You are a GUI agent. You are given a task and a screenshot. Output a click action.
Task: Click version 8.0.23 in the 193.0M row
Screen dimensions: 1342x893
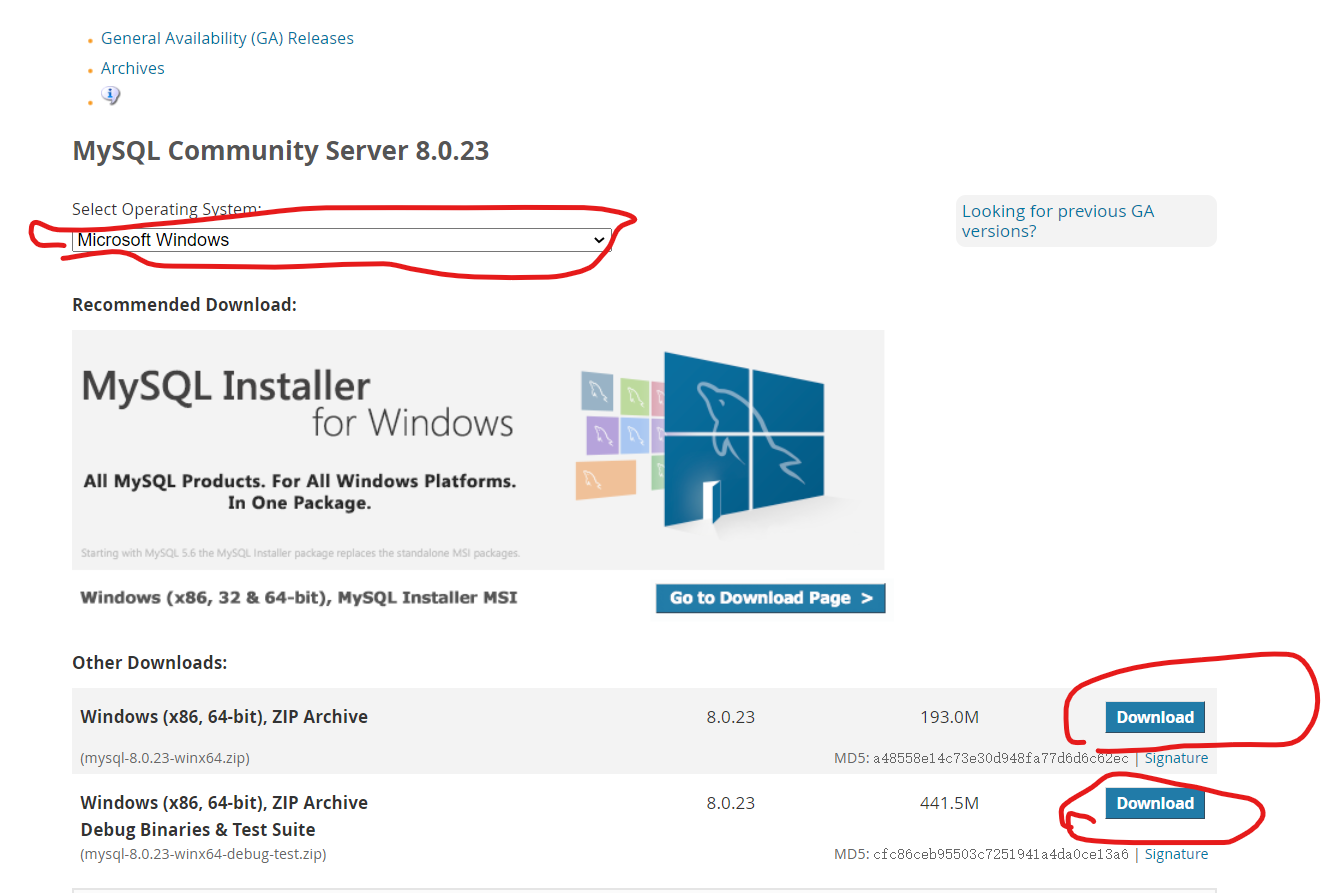click(730, 717)
